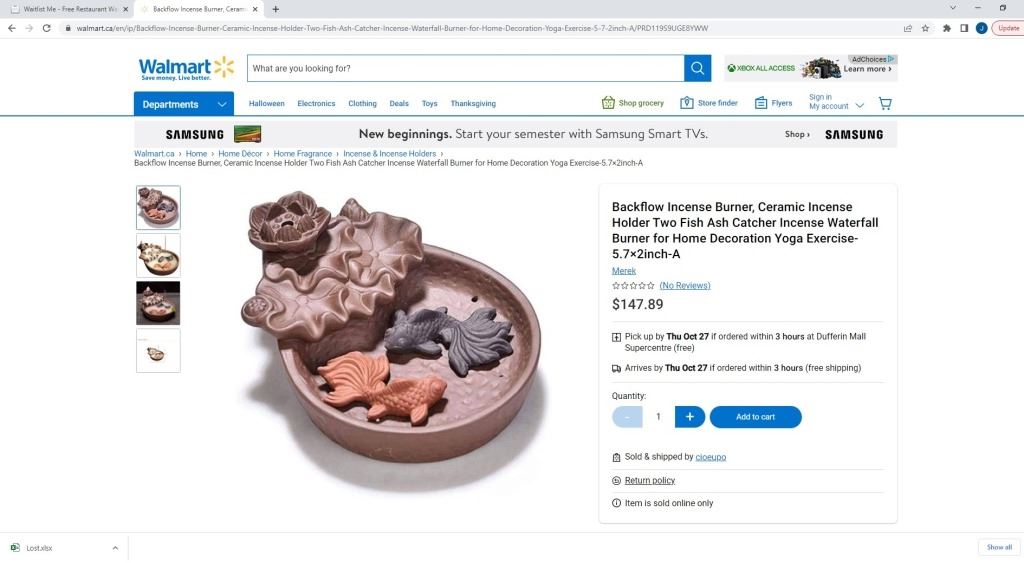This screenshot has height=563, width=1024.
Task: Click the Walmart logo
Action: tap(186, 68)
